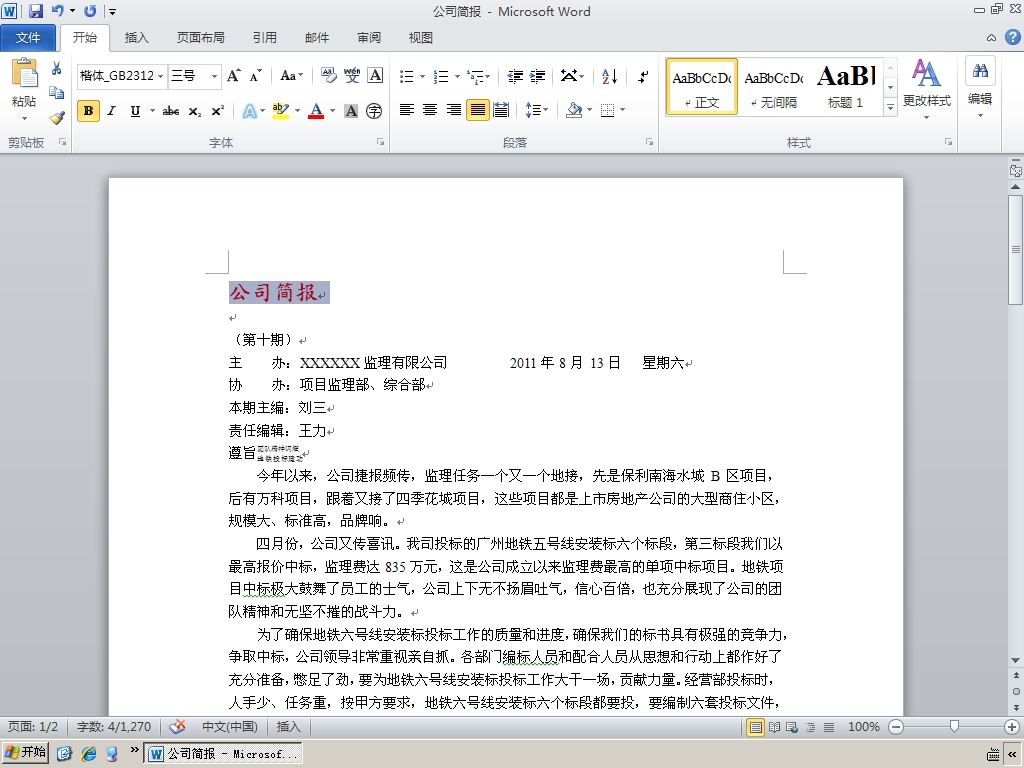This screenshot has height=768, width=1024.
Task: Open the font name dropdown
Action: [x=161, y=76]
